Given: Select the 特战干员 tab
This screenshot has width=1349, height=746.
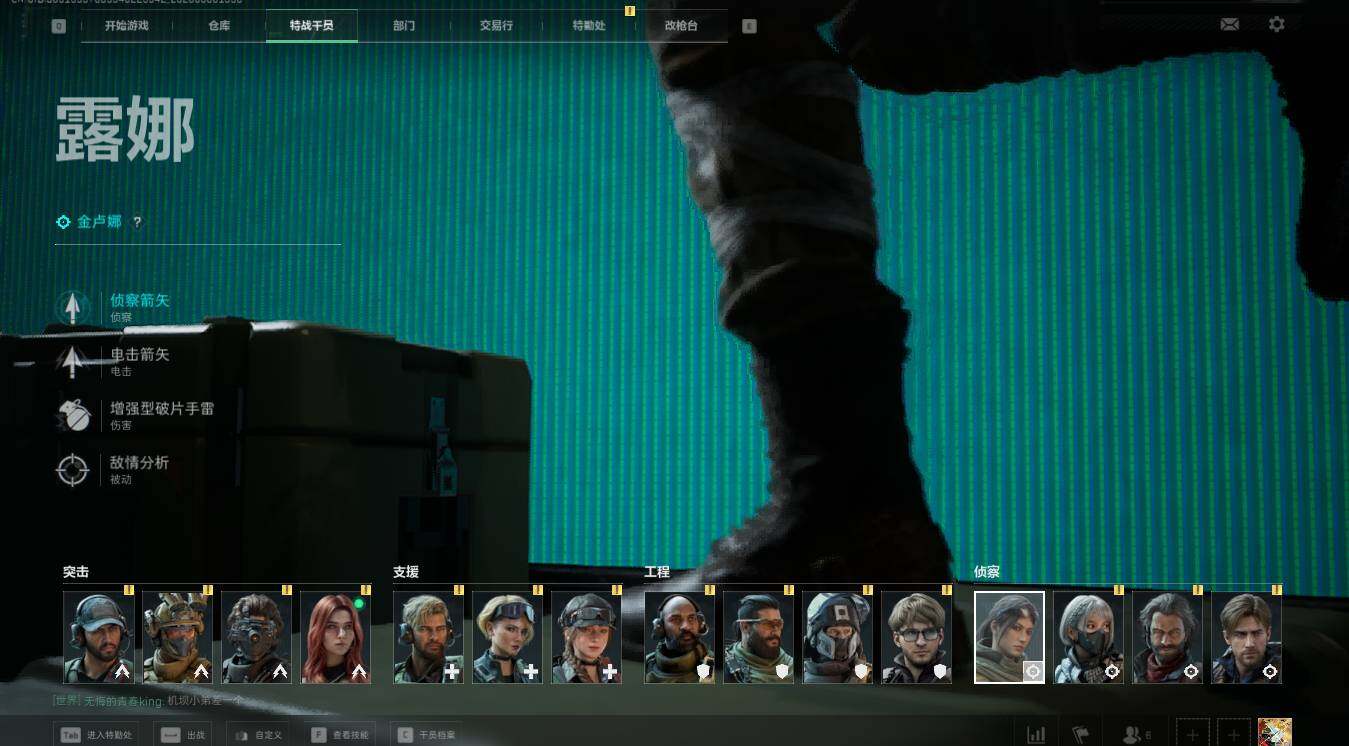Looking at the screenshot, I should (312, 26).
